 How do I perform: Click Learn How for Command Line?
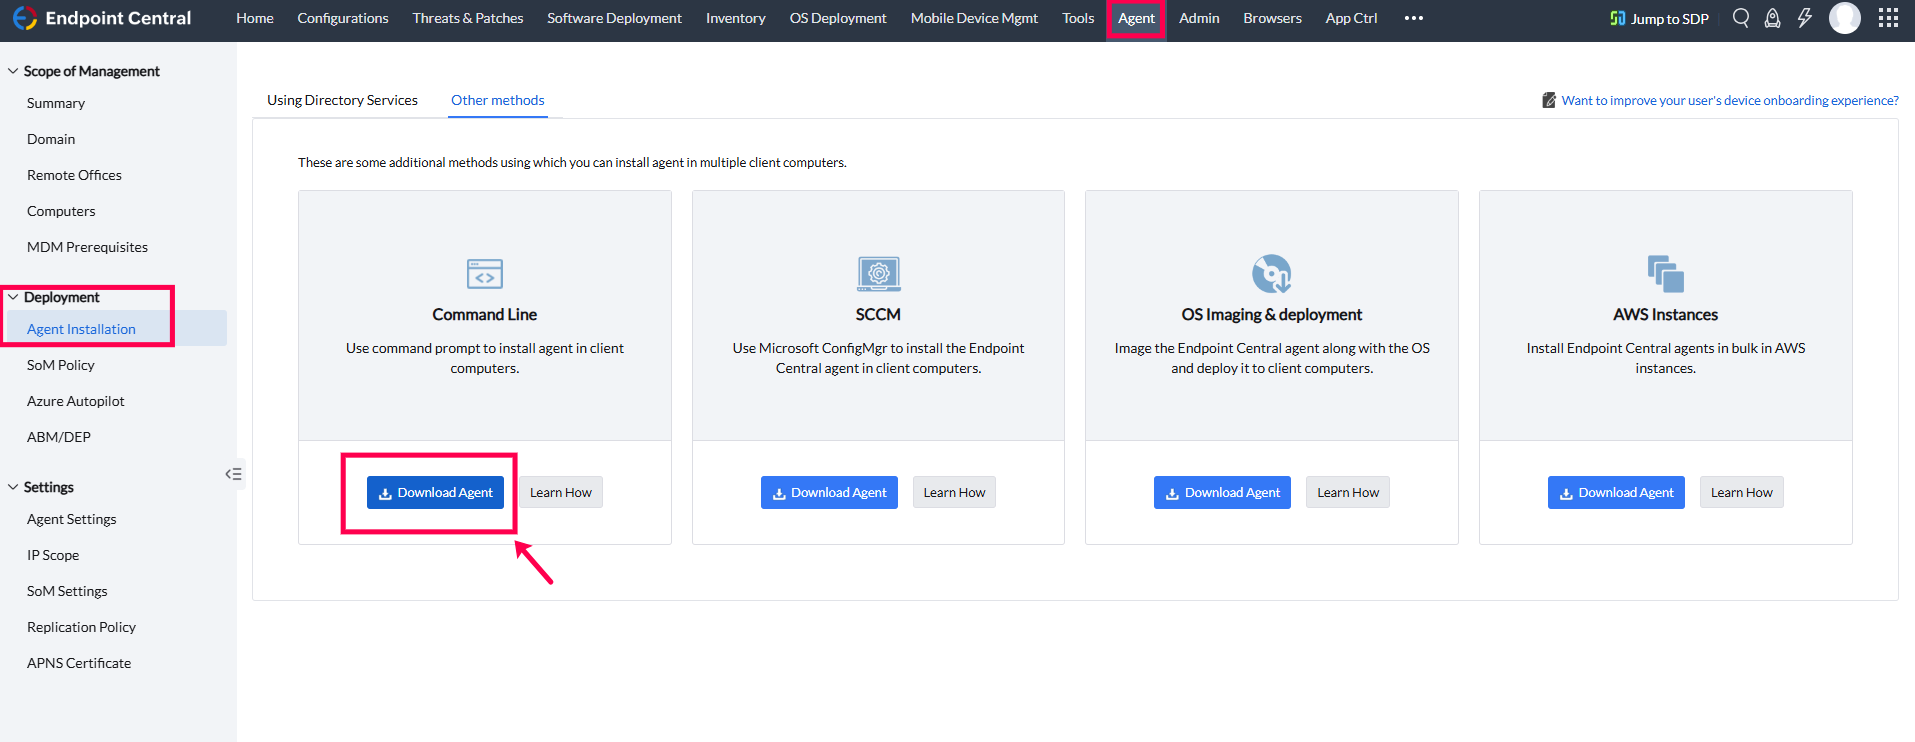click(x=561, y=492)
